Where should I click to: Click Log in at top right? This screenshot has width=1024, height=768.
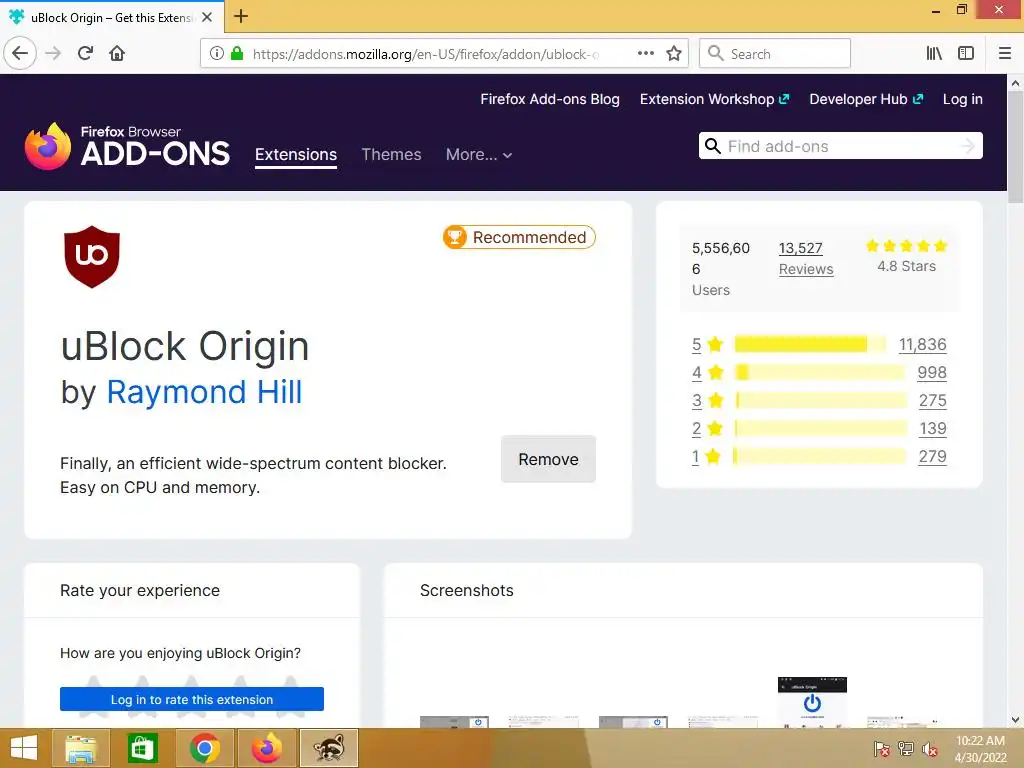pos(963,99)
